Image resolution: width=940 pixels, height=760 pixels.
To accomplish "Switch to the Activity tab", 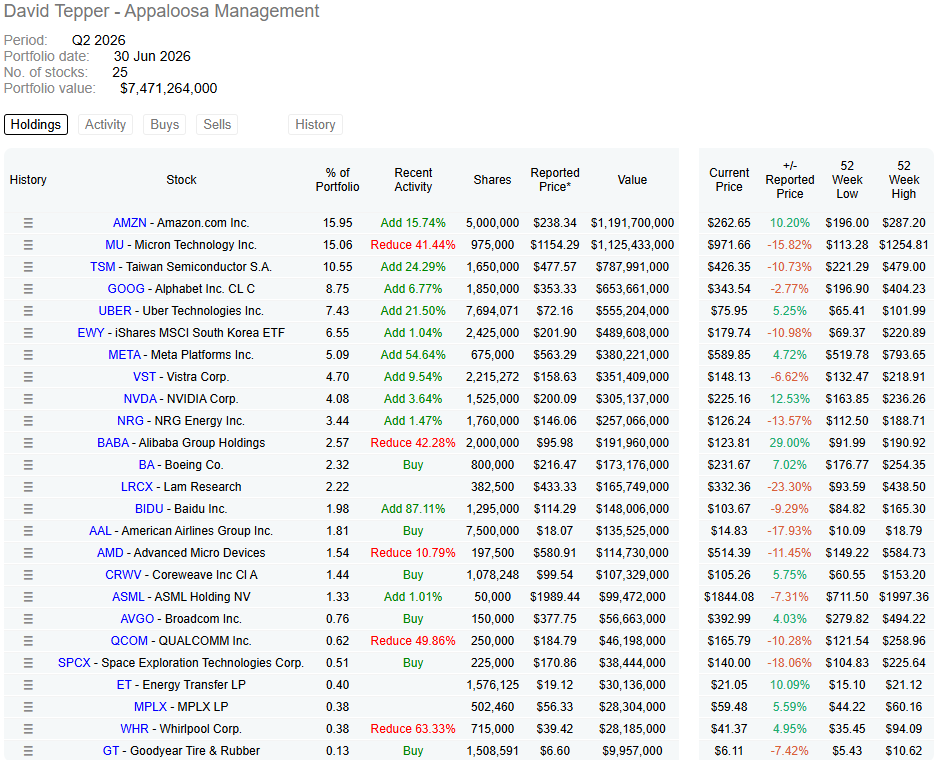I will (x=106, y=125).
